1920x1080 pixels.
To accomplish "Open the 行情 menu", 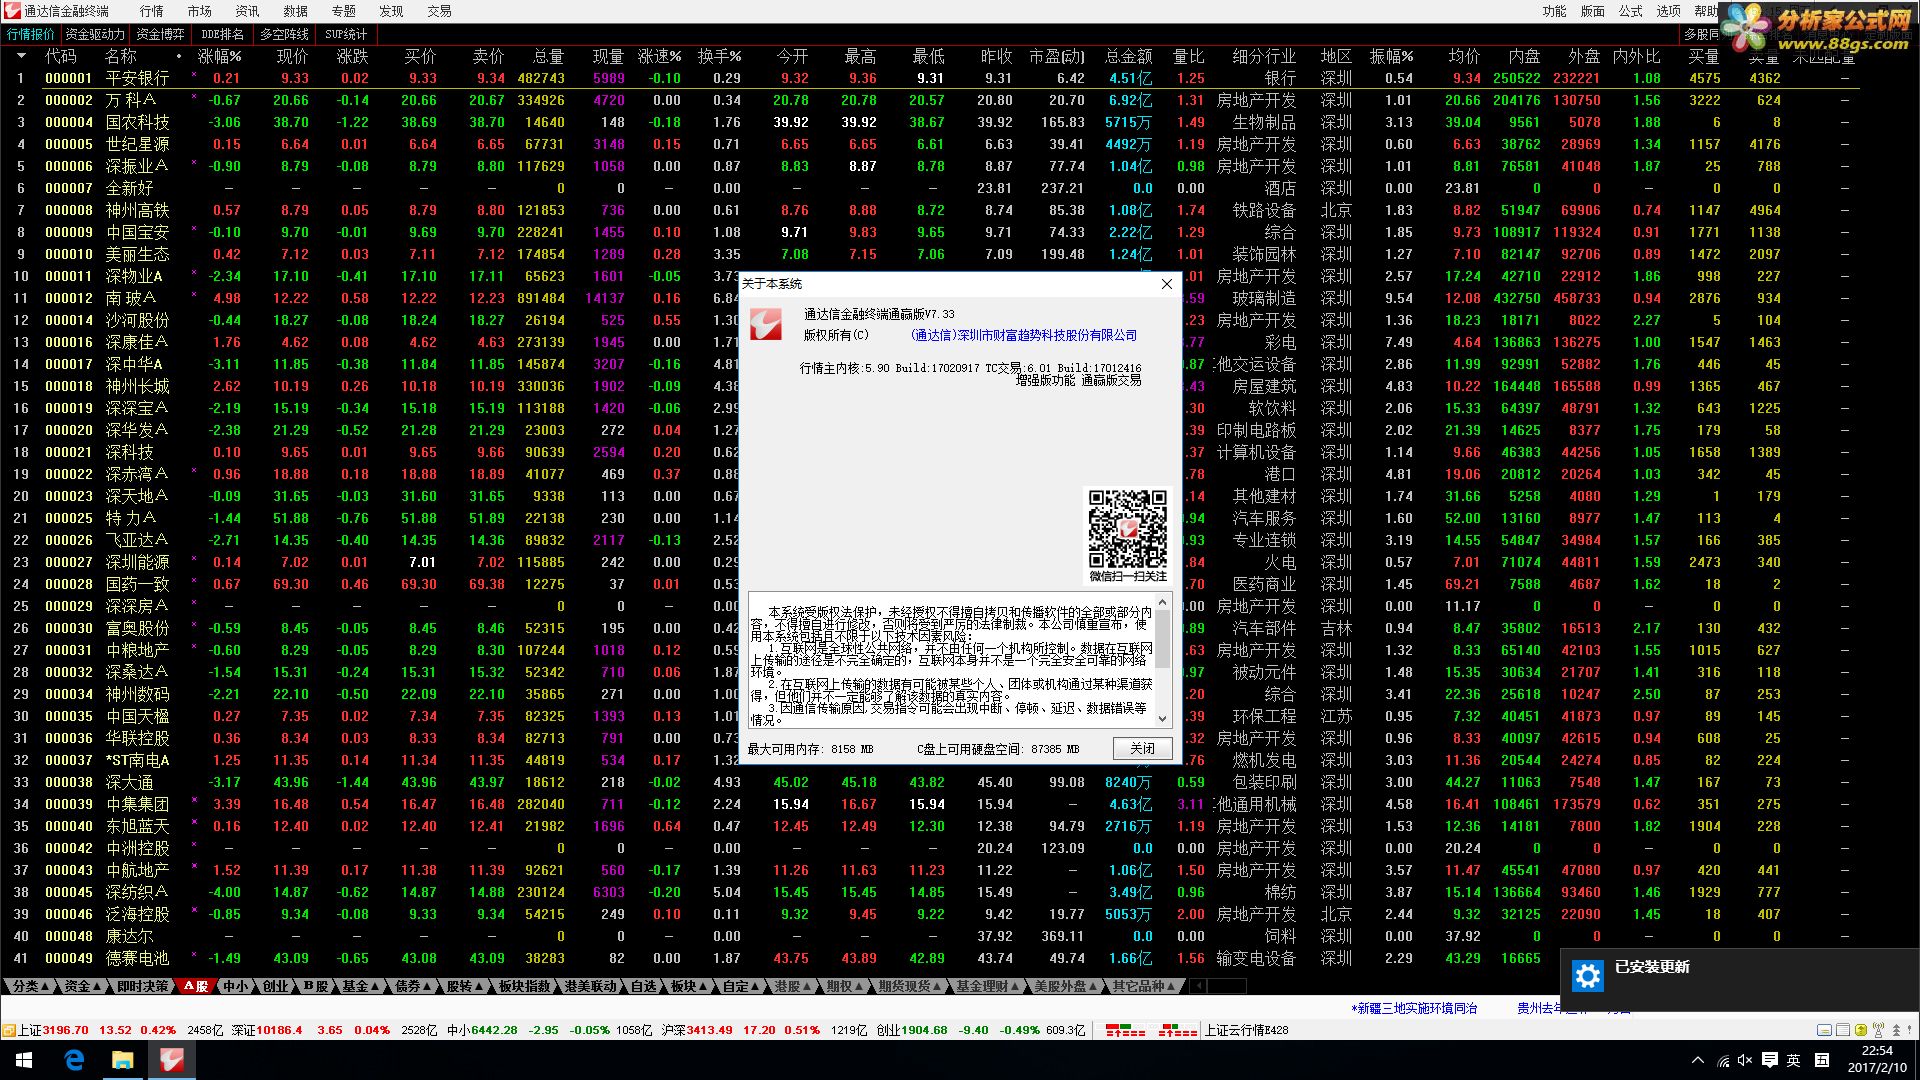I will 152,11.
